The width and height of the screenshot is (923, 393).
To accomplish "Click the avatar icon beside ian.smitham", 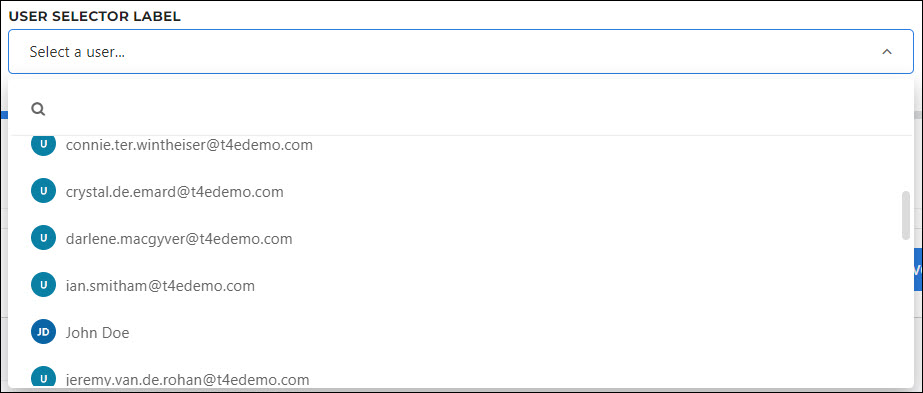I will pos(43,285).
